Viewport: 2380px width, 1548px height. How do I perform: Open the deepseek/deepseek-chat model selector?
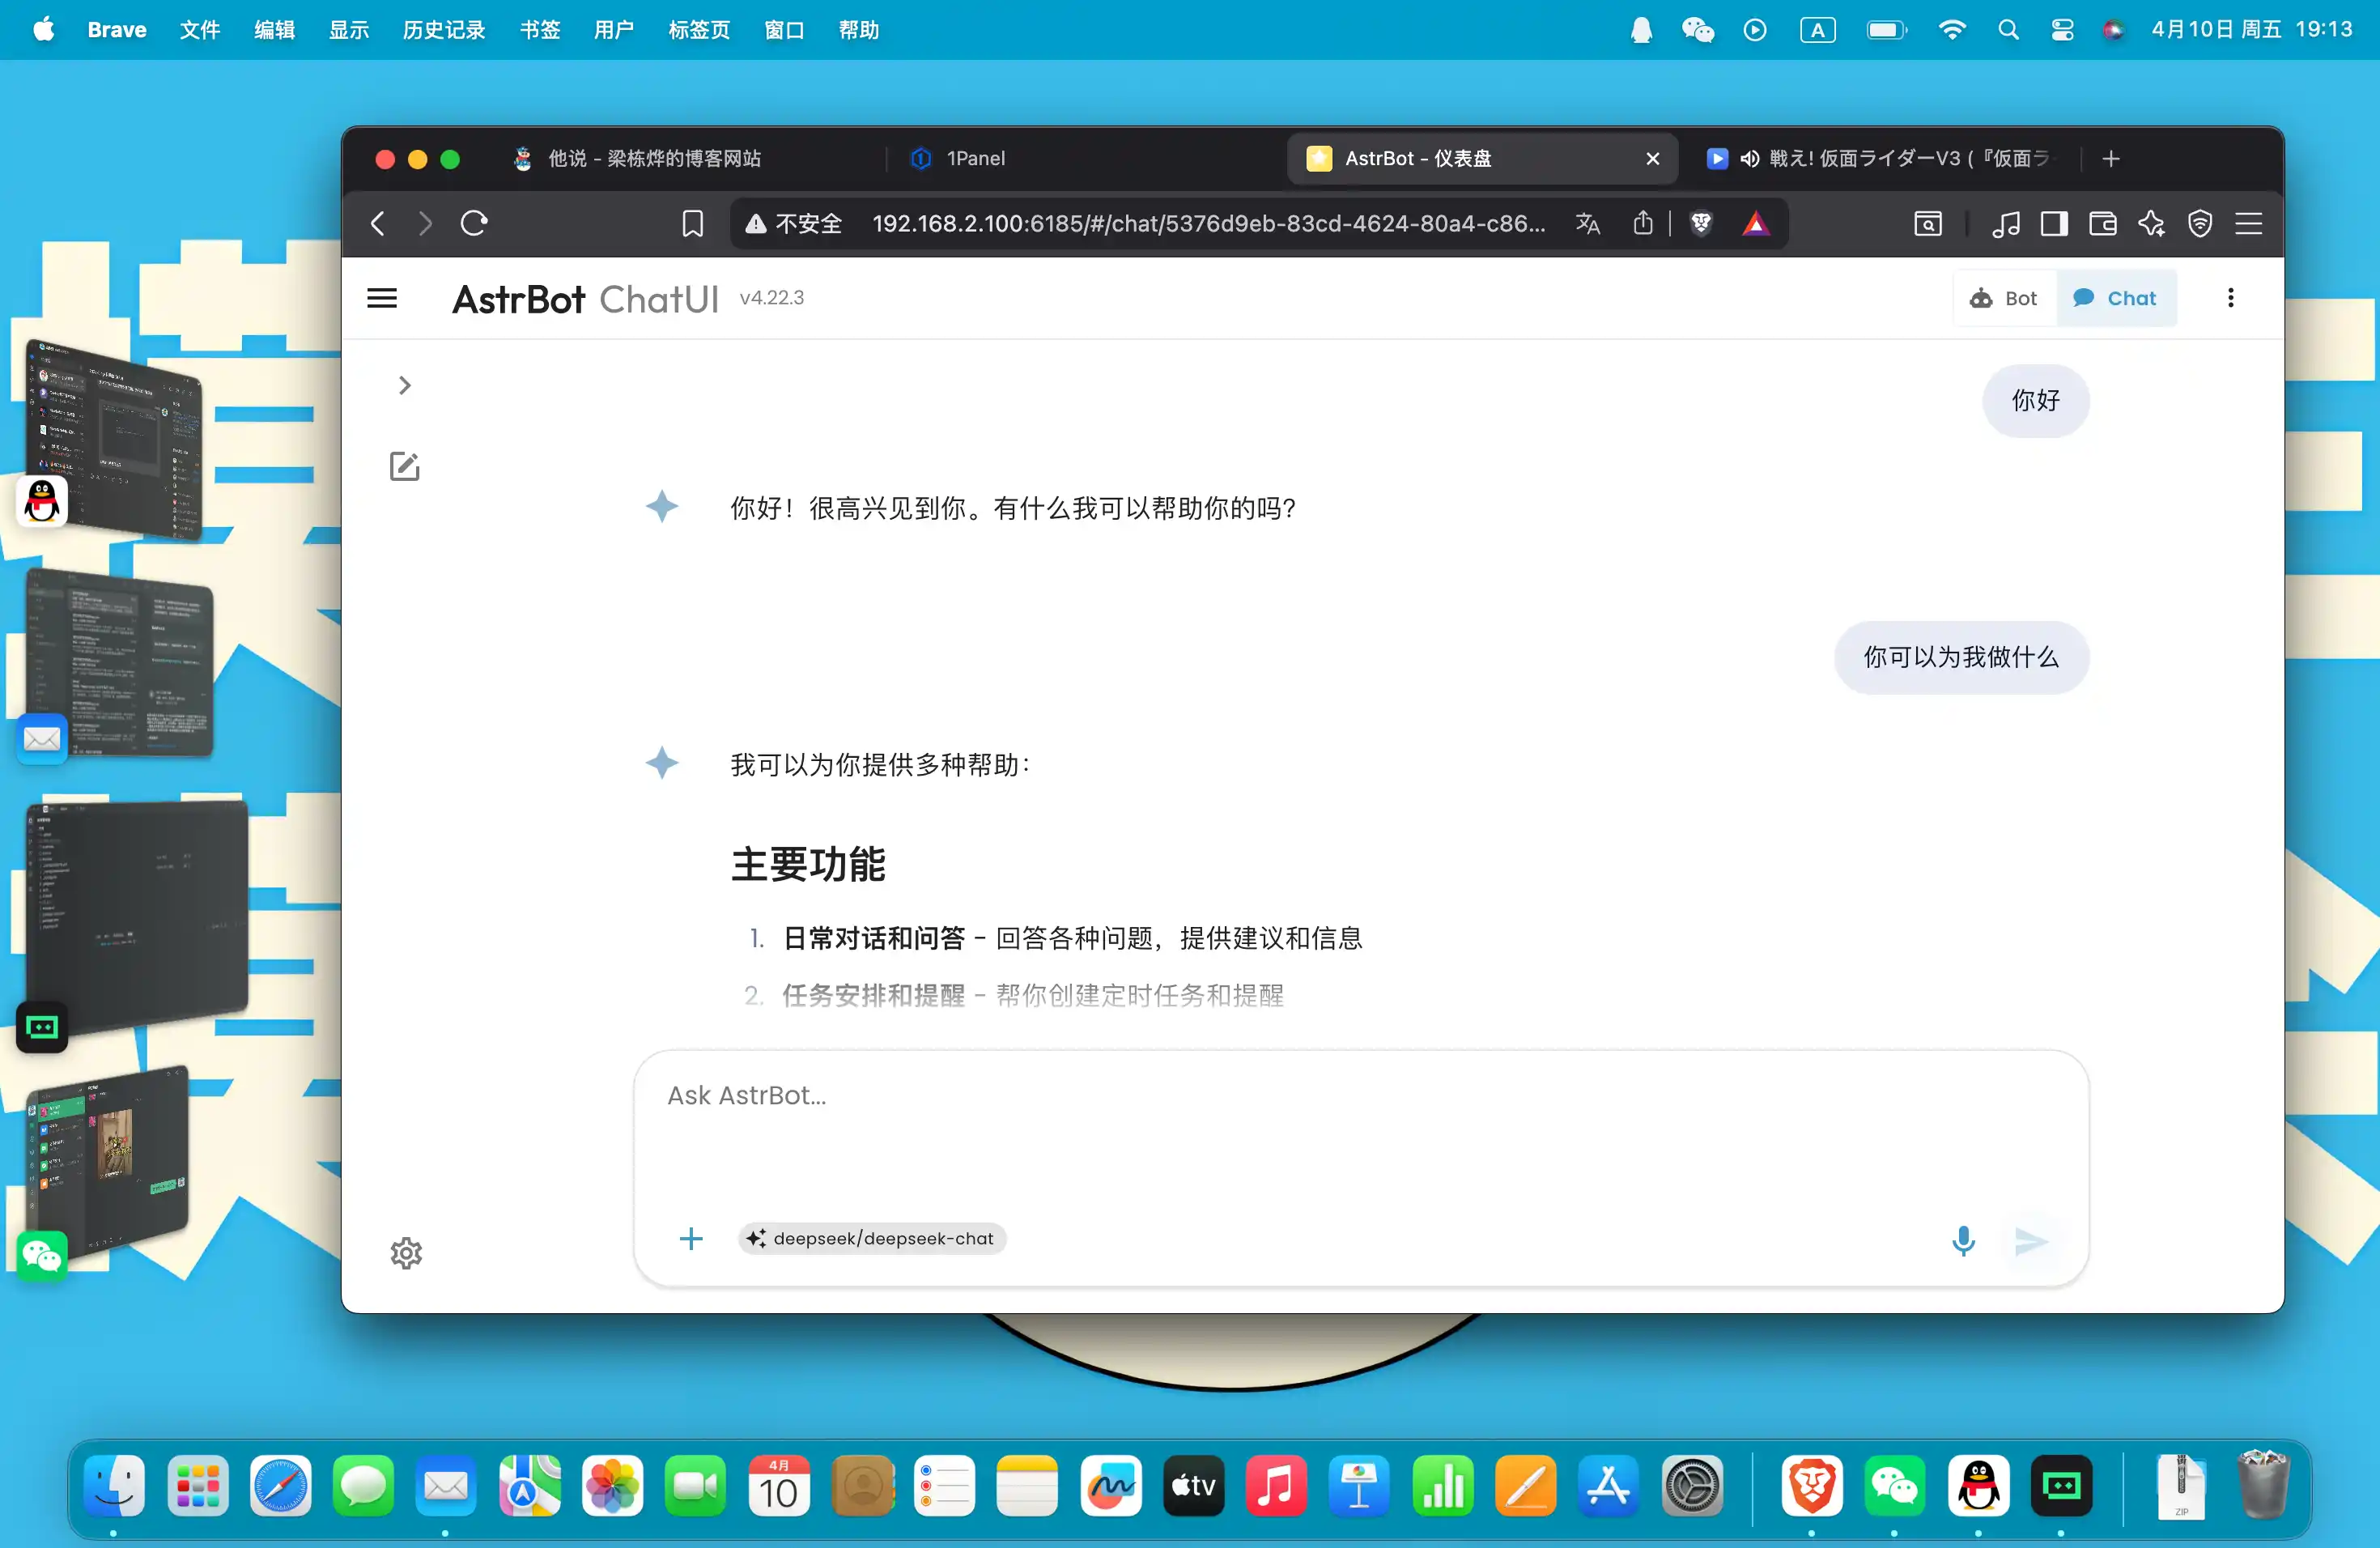pos(872,1239)
